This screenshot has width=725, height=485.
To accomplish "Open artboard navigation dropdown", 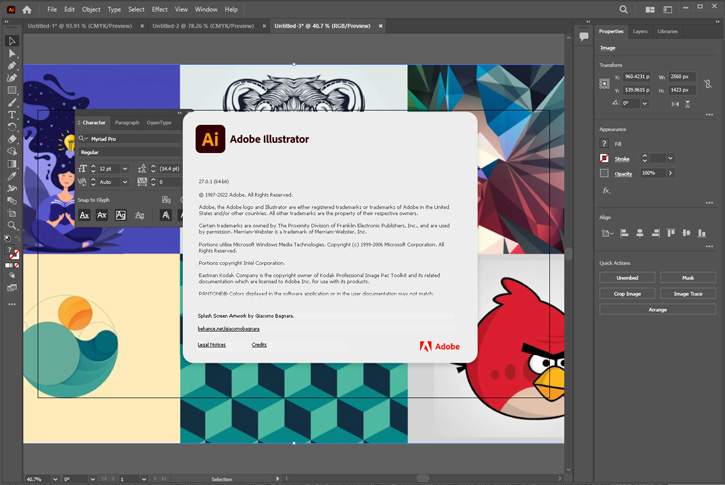I will [x=144, y=479].
